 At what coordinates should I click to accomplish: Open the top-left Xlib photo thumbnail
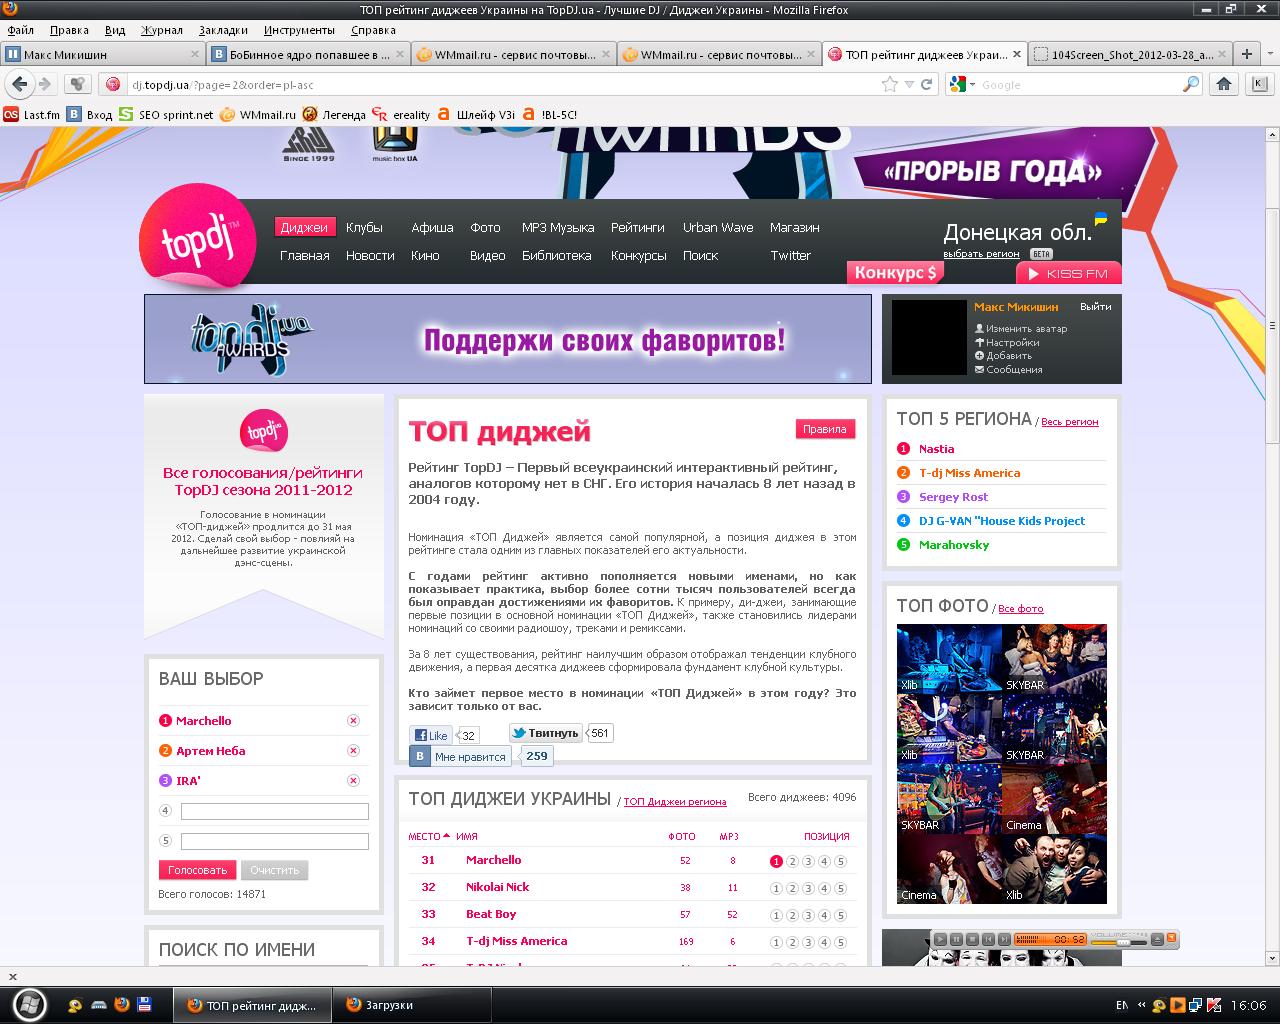pos(949,659)
